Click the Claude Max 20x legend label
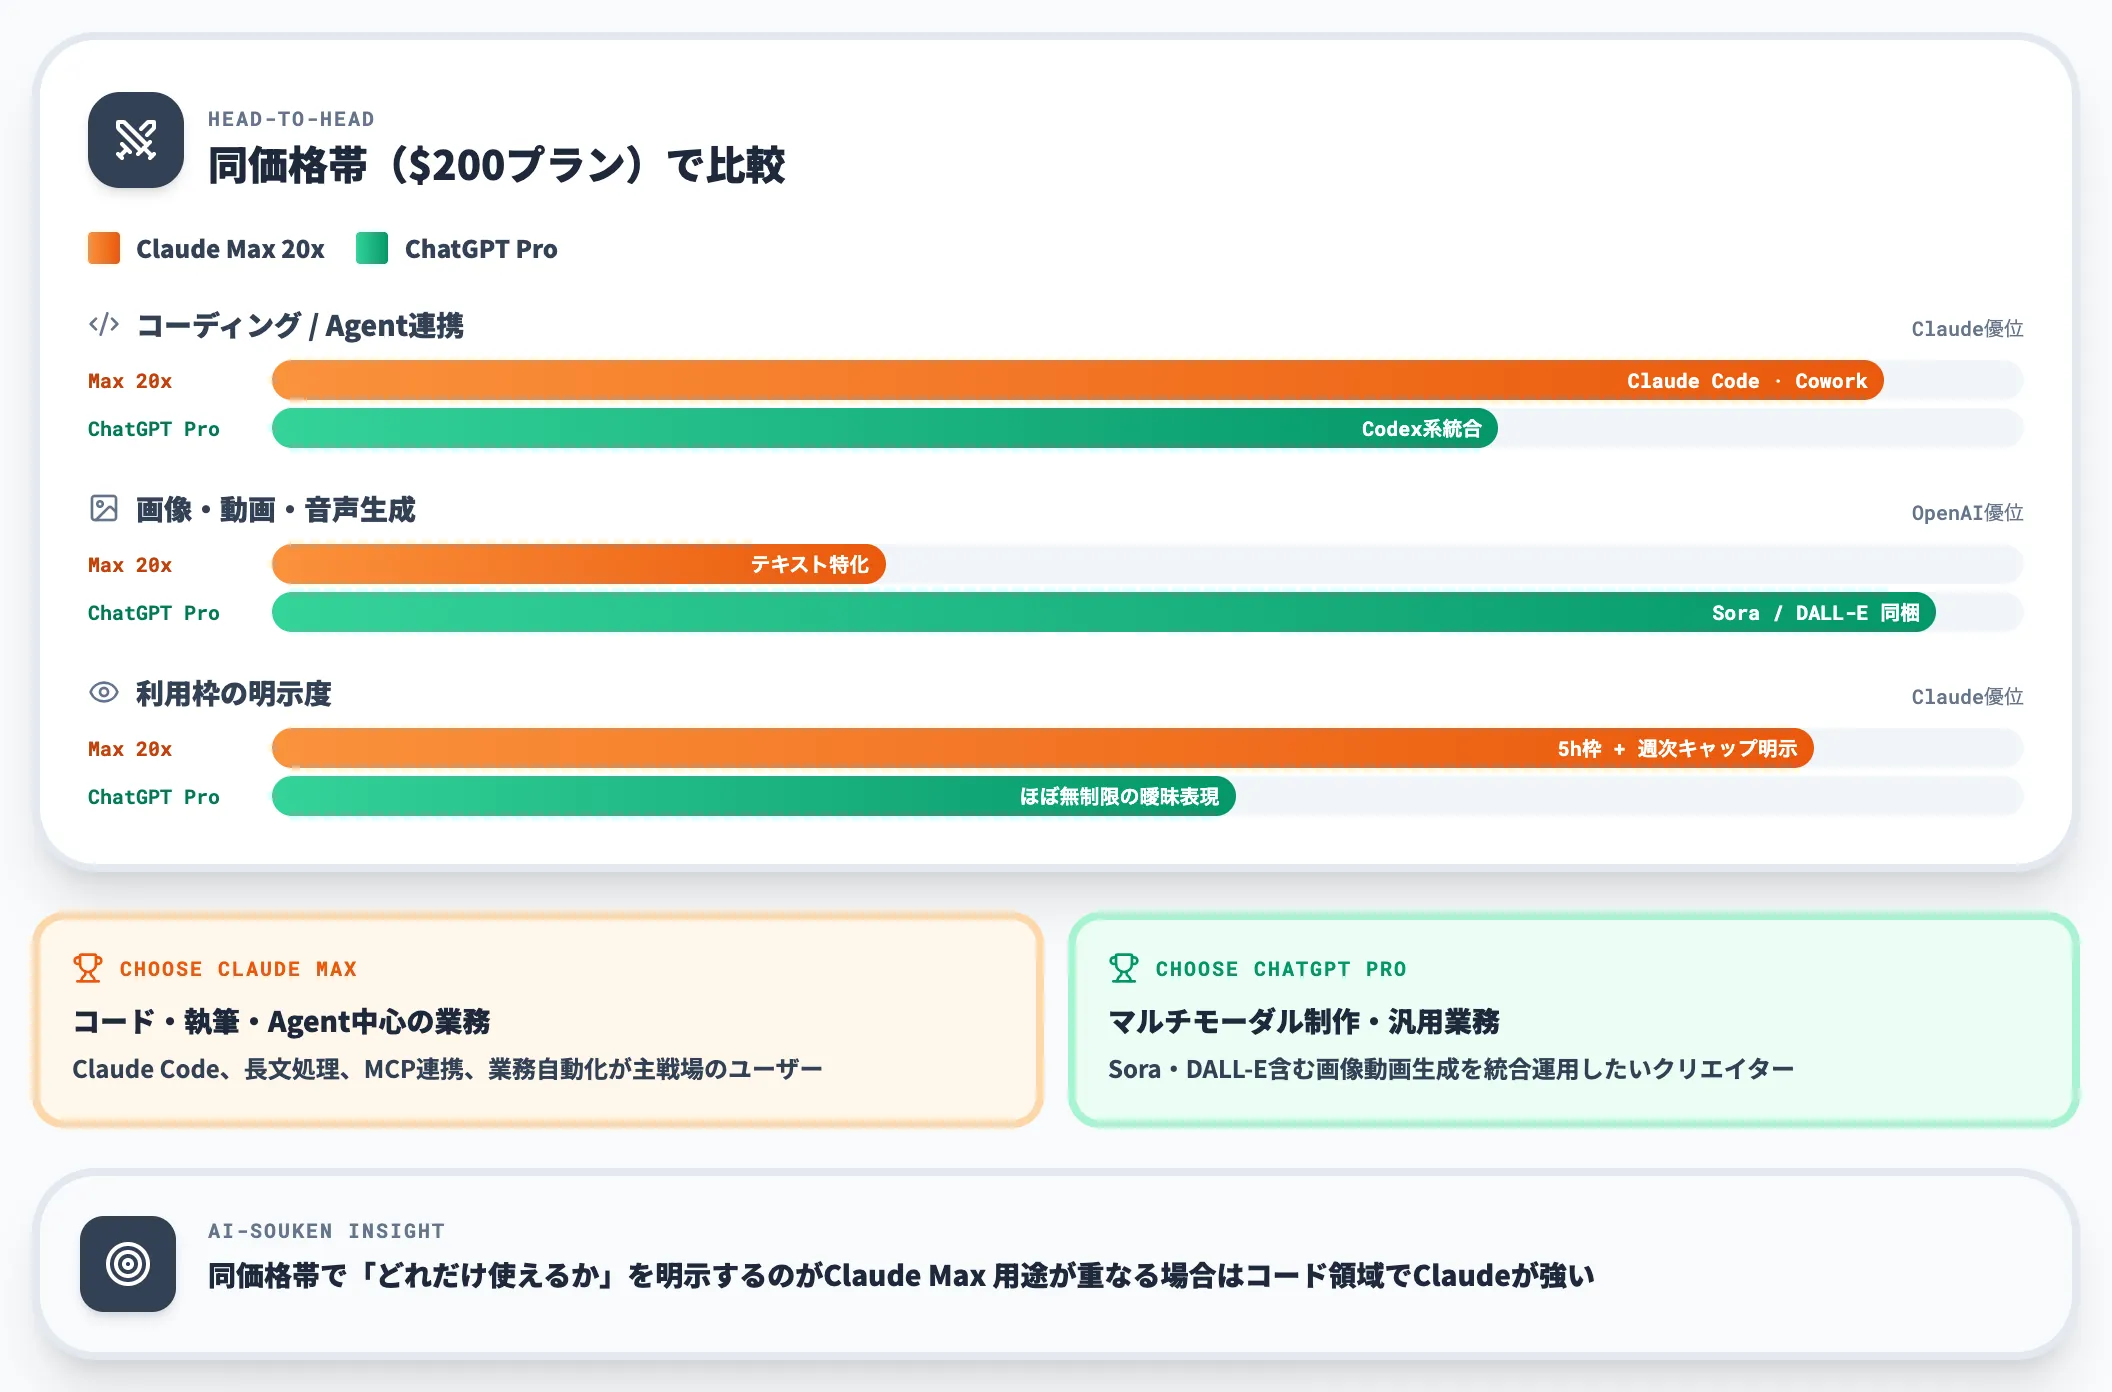 (x=230, y=249)
